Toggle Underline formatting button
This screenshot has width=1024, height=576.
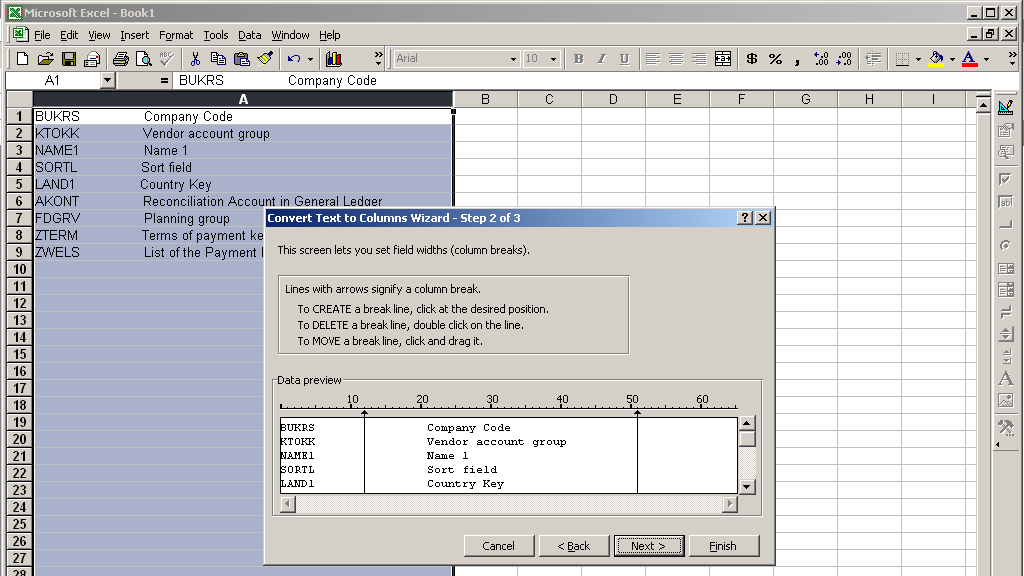tap(624, 59)
